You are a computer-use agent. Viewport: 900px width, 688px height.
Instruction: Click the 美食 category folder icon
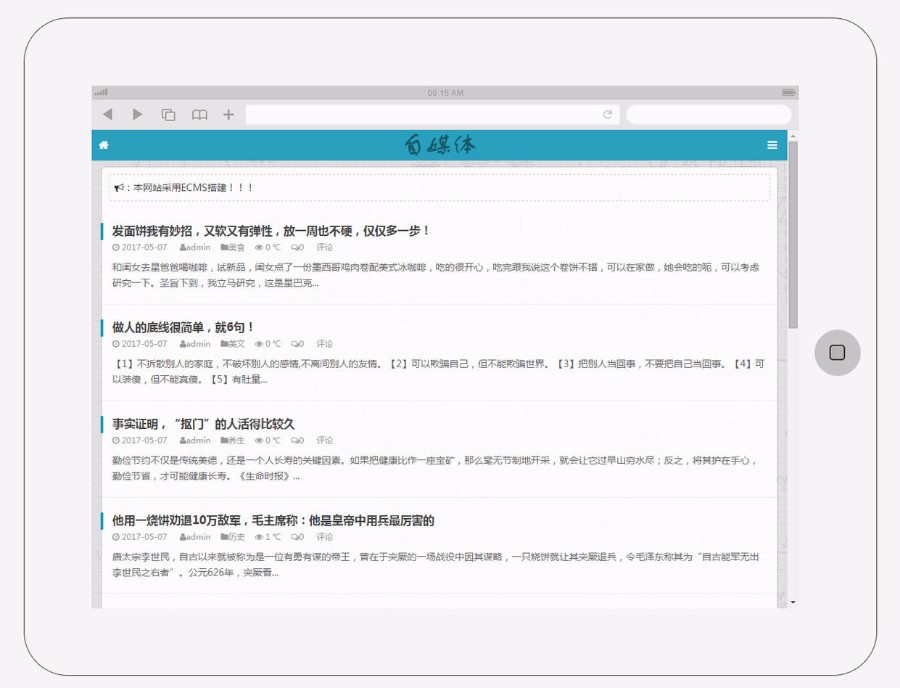pyautogui.click(x=222, y=246)
